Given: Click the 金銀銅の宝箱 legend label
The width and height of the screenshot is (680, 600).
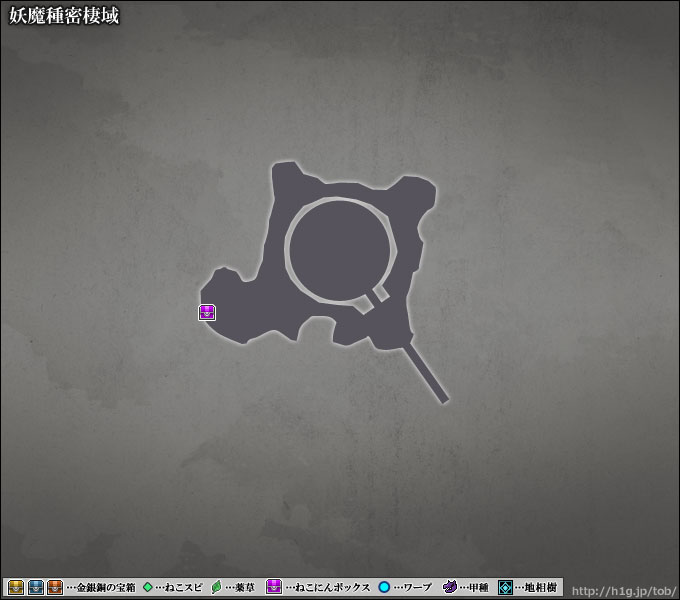Looking at the screenshot, I should [x=105, y=588].
